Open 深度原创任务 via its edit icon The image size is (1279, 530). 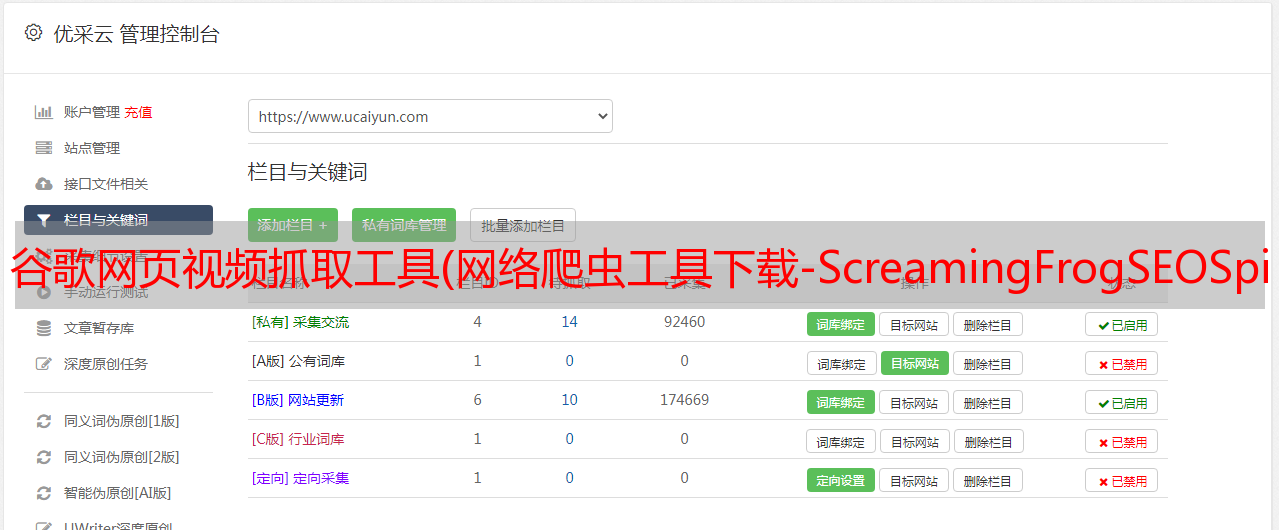coord(43,364)
